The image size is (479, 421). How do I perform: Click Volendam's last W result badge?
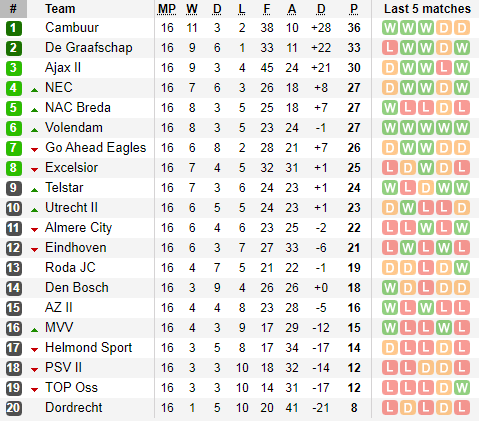(x=462, y=128)
